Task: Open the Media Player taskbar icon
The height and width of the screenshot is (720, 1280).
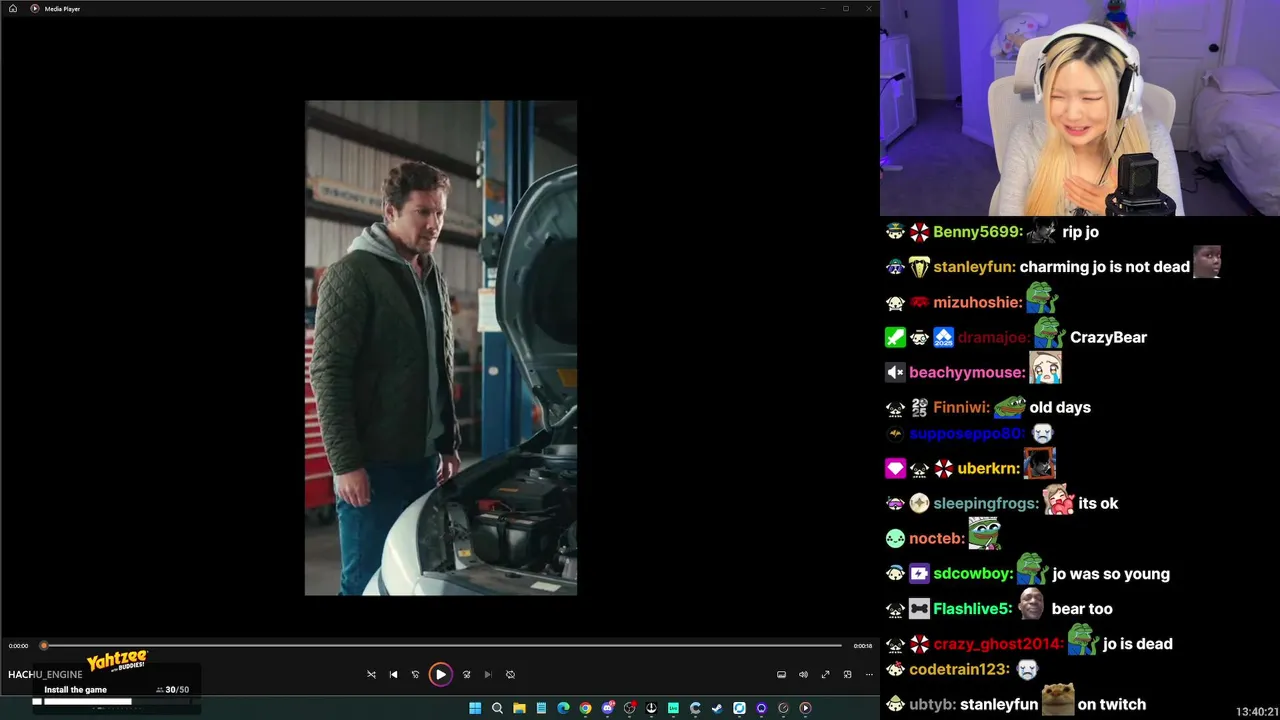Action: point(805,708)
